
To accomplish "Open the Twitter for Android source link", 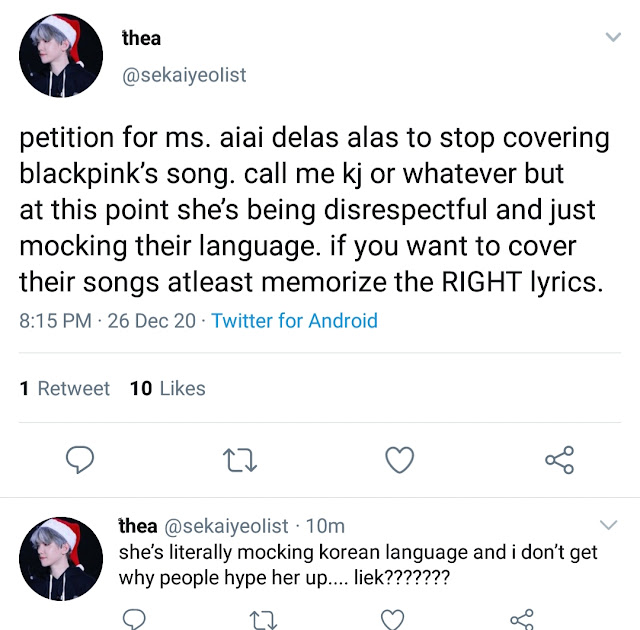I will [294, 321].
